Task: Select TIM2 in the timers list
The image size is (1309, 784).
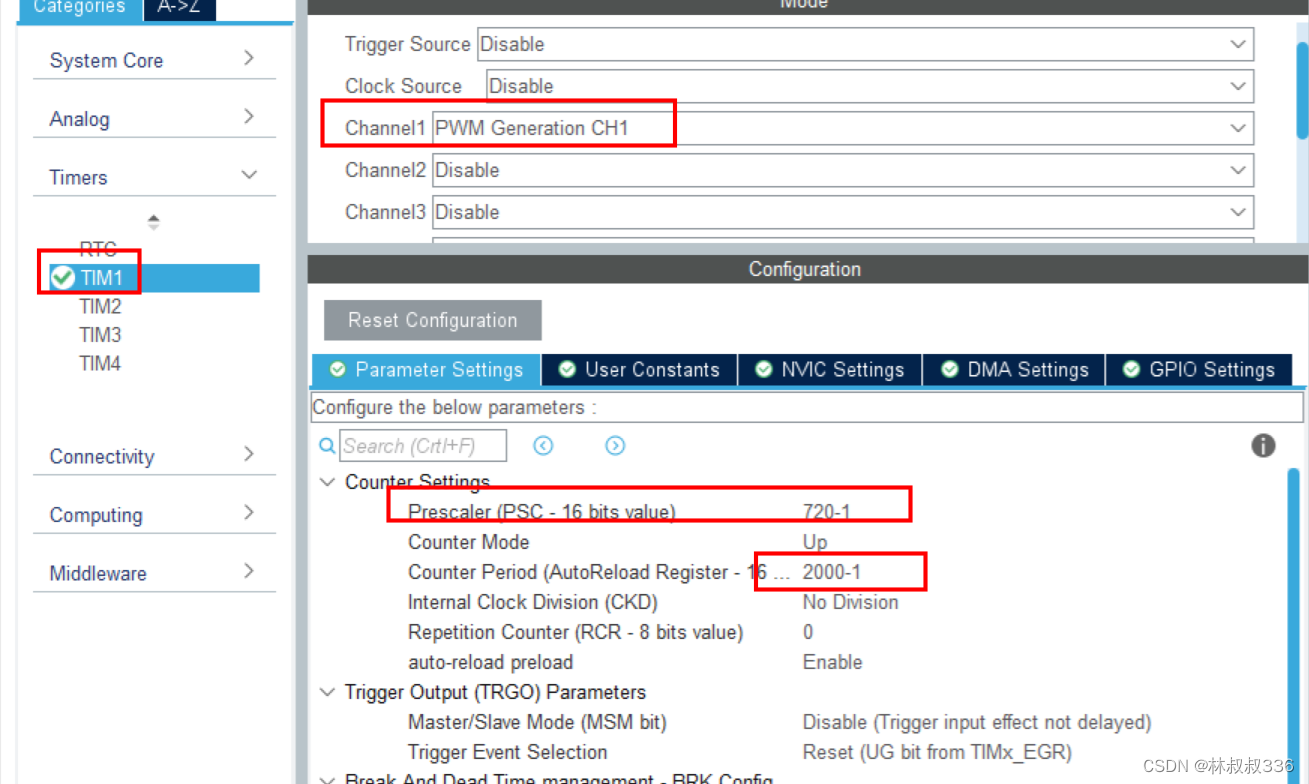Action: tap(100, 306)
